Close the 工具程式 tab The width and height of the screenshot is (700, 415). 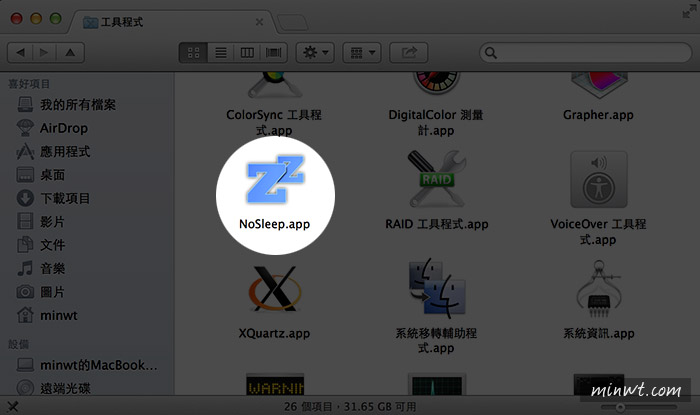(x=259, y=22)
